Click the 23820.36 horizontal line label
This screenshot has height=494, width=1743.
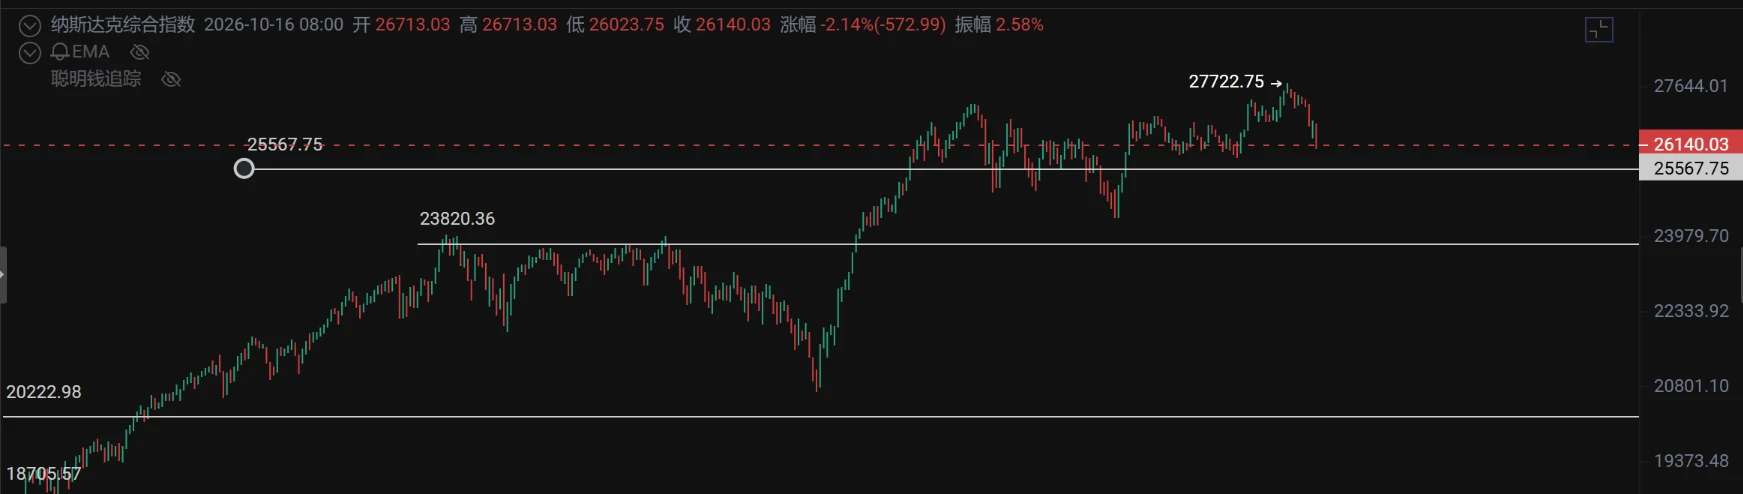pos(457,219)
